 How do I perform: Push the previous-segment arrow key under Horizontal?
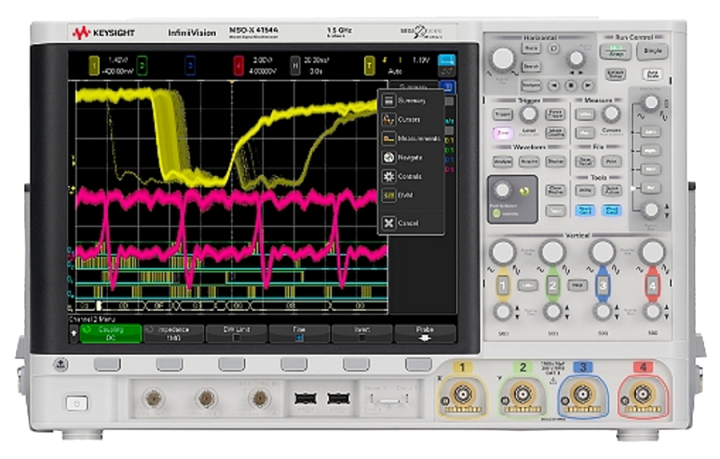tap(554, 85)
